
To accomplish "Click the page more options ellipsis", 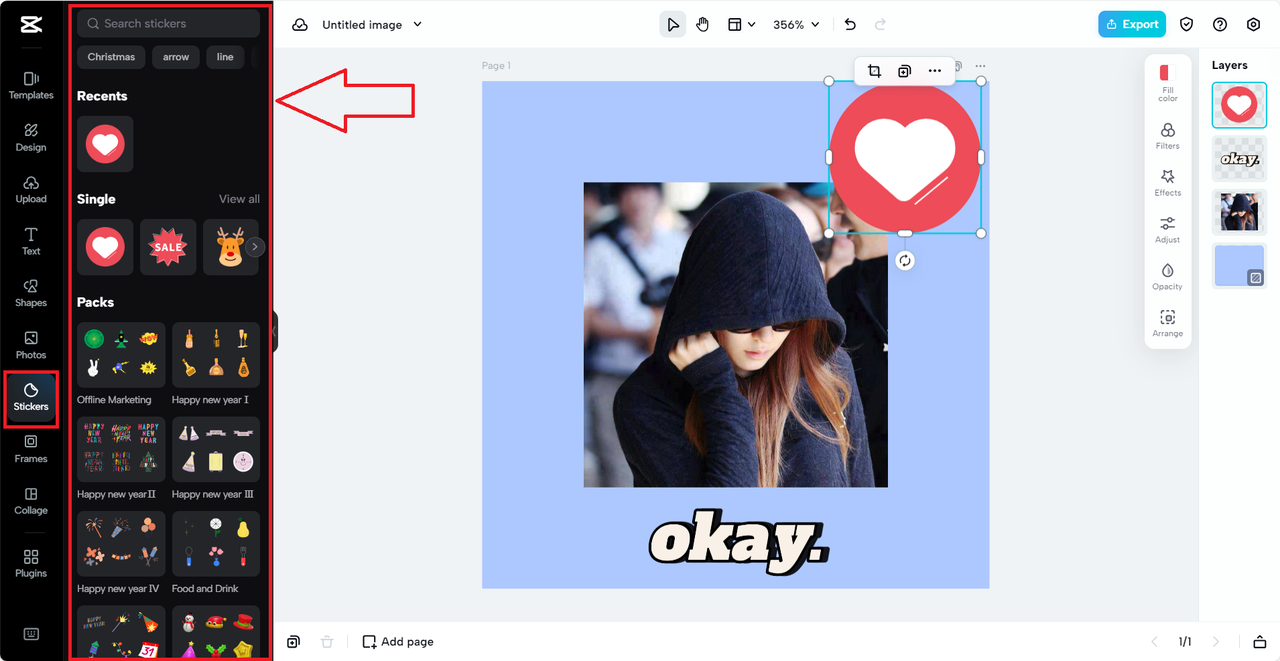I will 980,66.
